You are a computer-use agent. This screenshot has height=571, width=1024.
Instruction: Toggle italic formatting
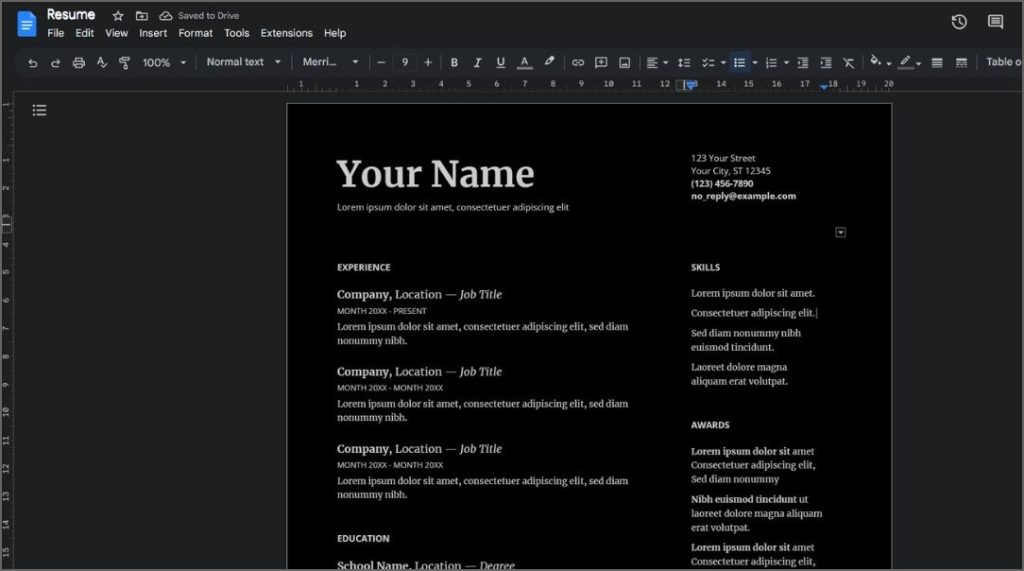click(x=477, y=63)
